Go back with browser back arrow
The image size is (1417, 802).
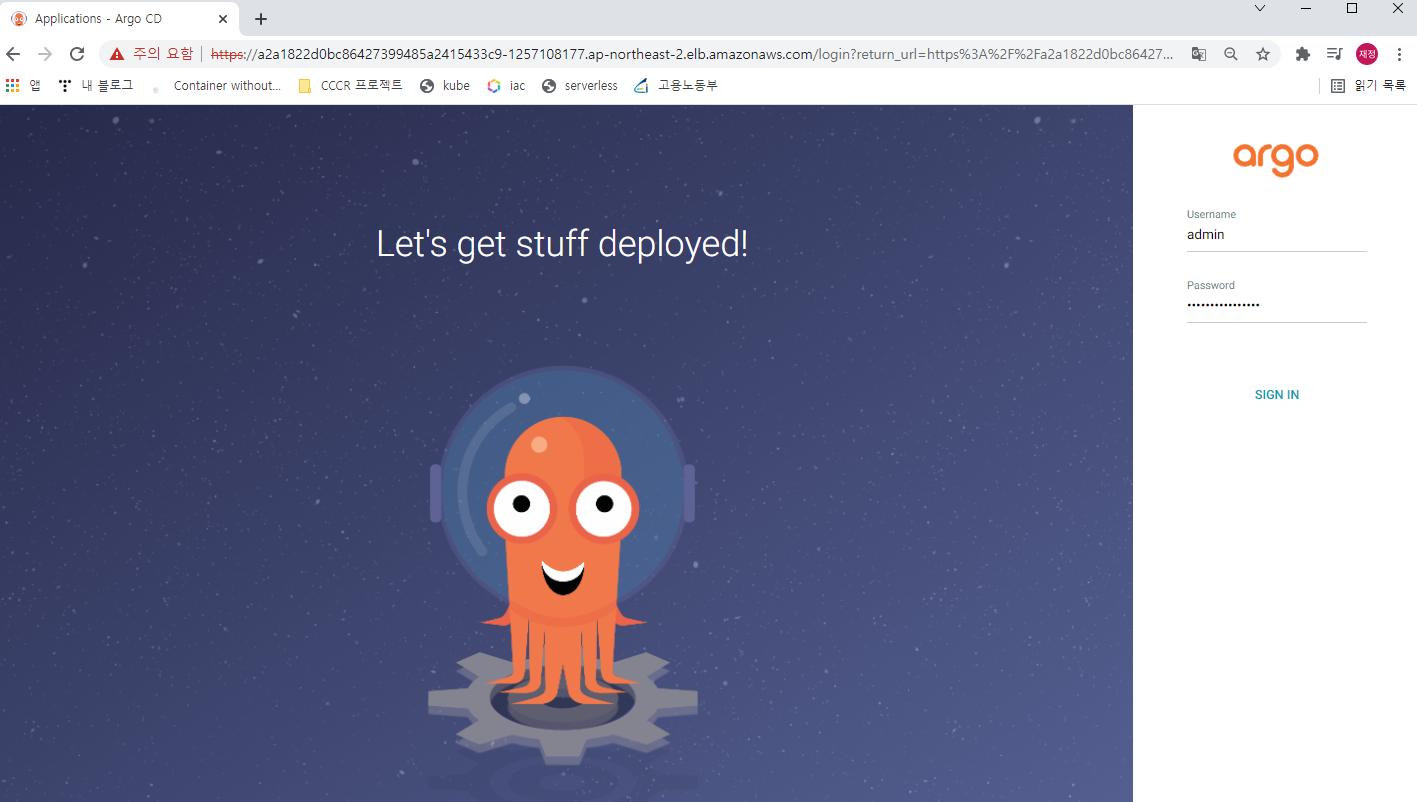[14, 54]
